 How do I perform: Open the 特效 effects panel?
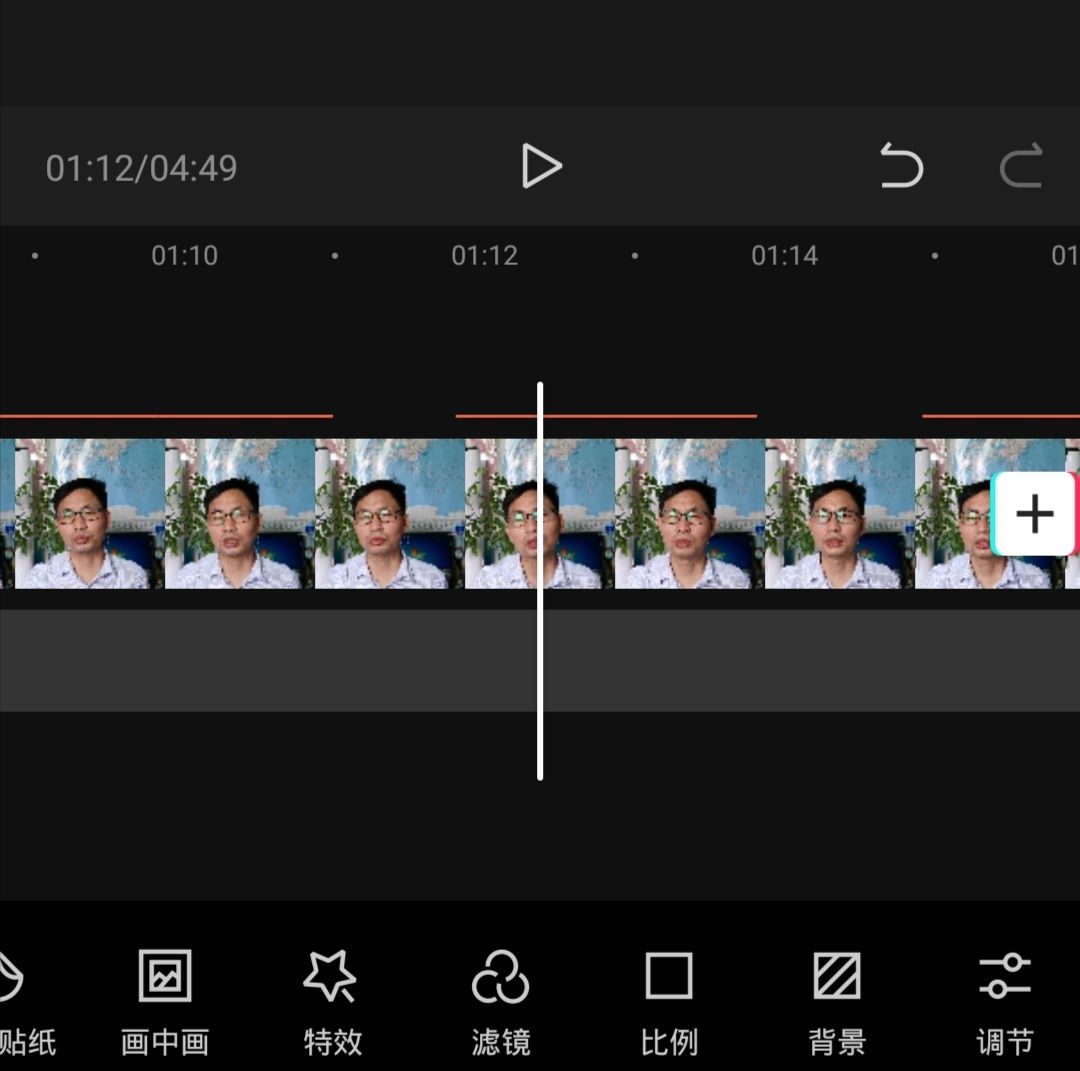331,1000
